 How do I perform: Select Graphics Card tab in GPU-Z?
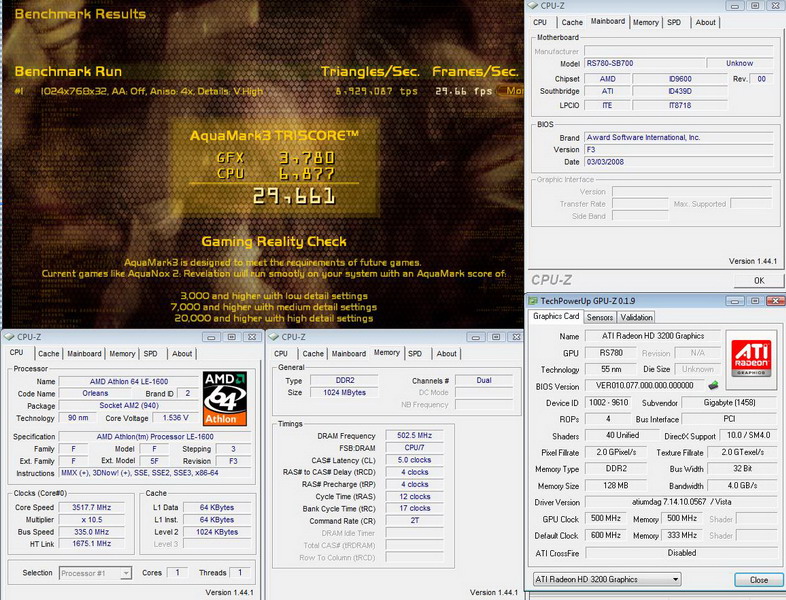pos(556,316)
